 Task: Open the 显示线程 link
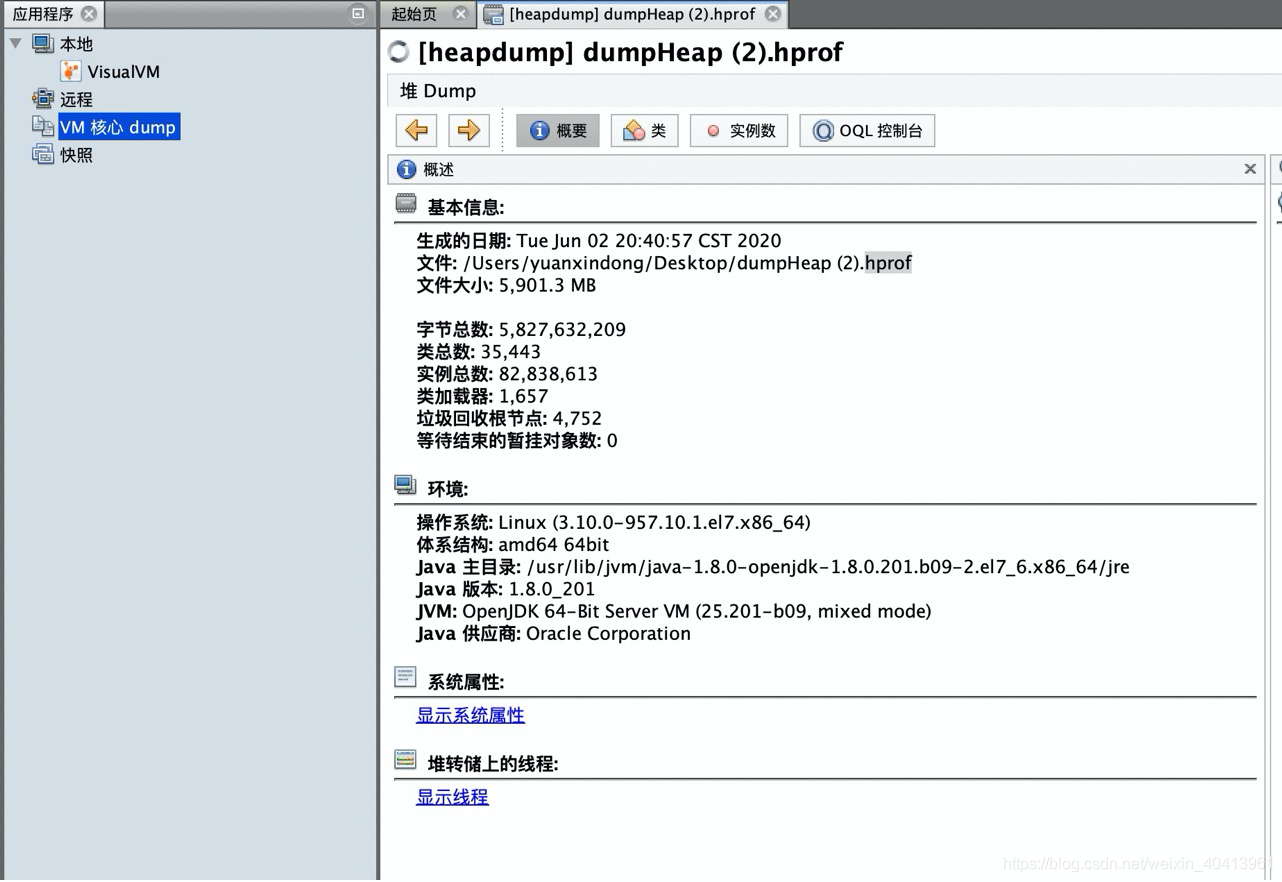click(x=452, y=797)
